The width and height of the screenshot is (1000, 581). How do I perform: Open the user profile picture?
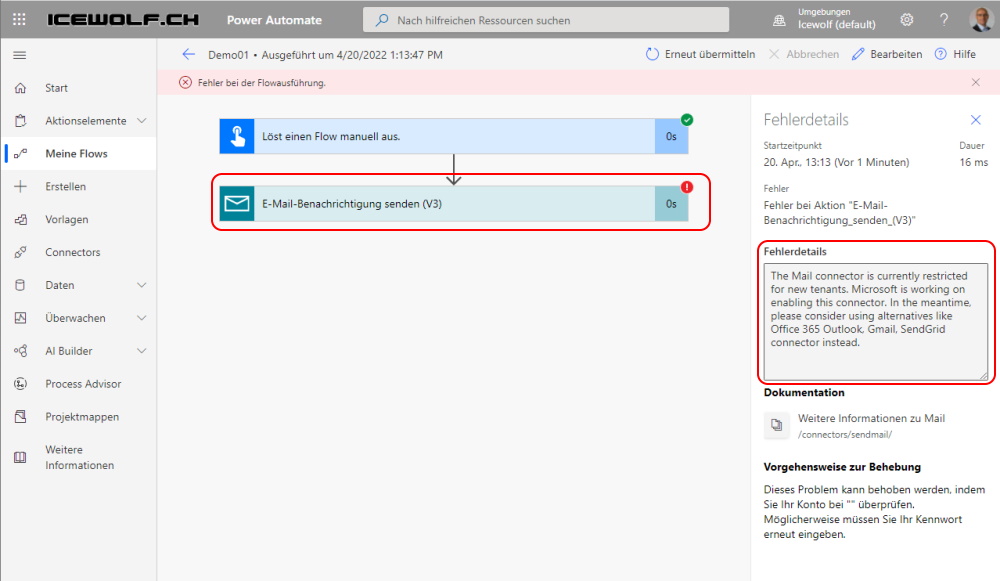981,20
